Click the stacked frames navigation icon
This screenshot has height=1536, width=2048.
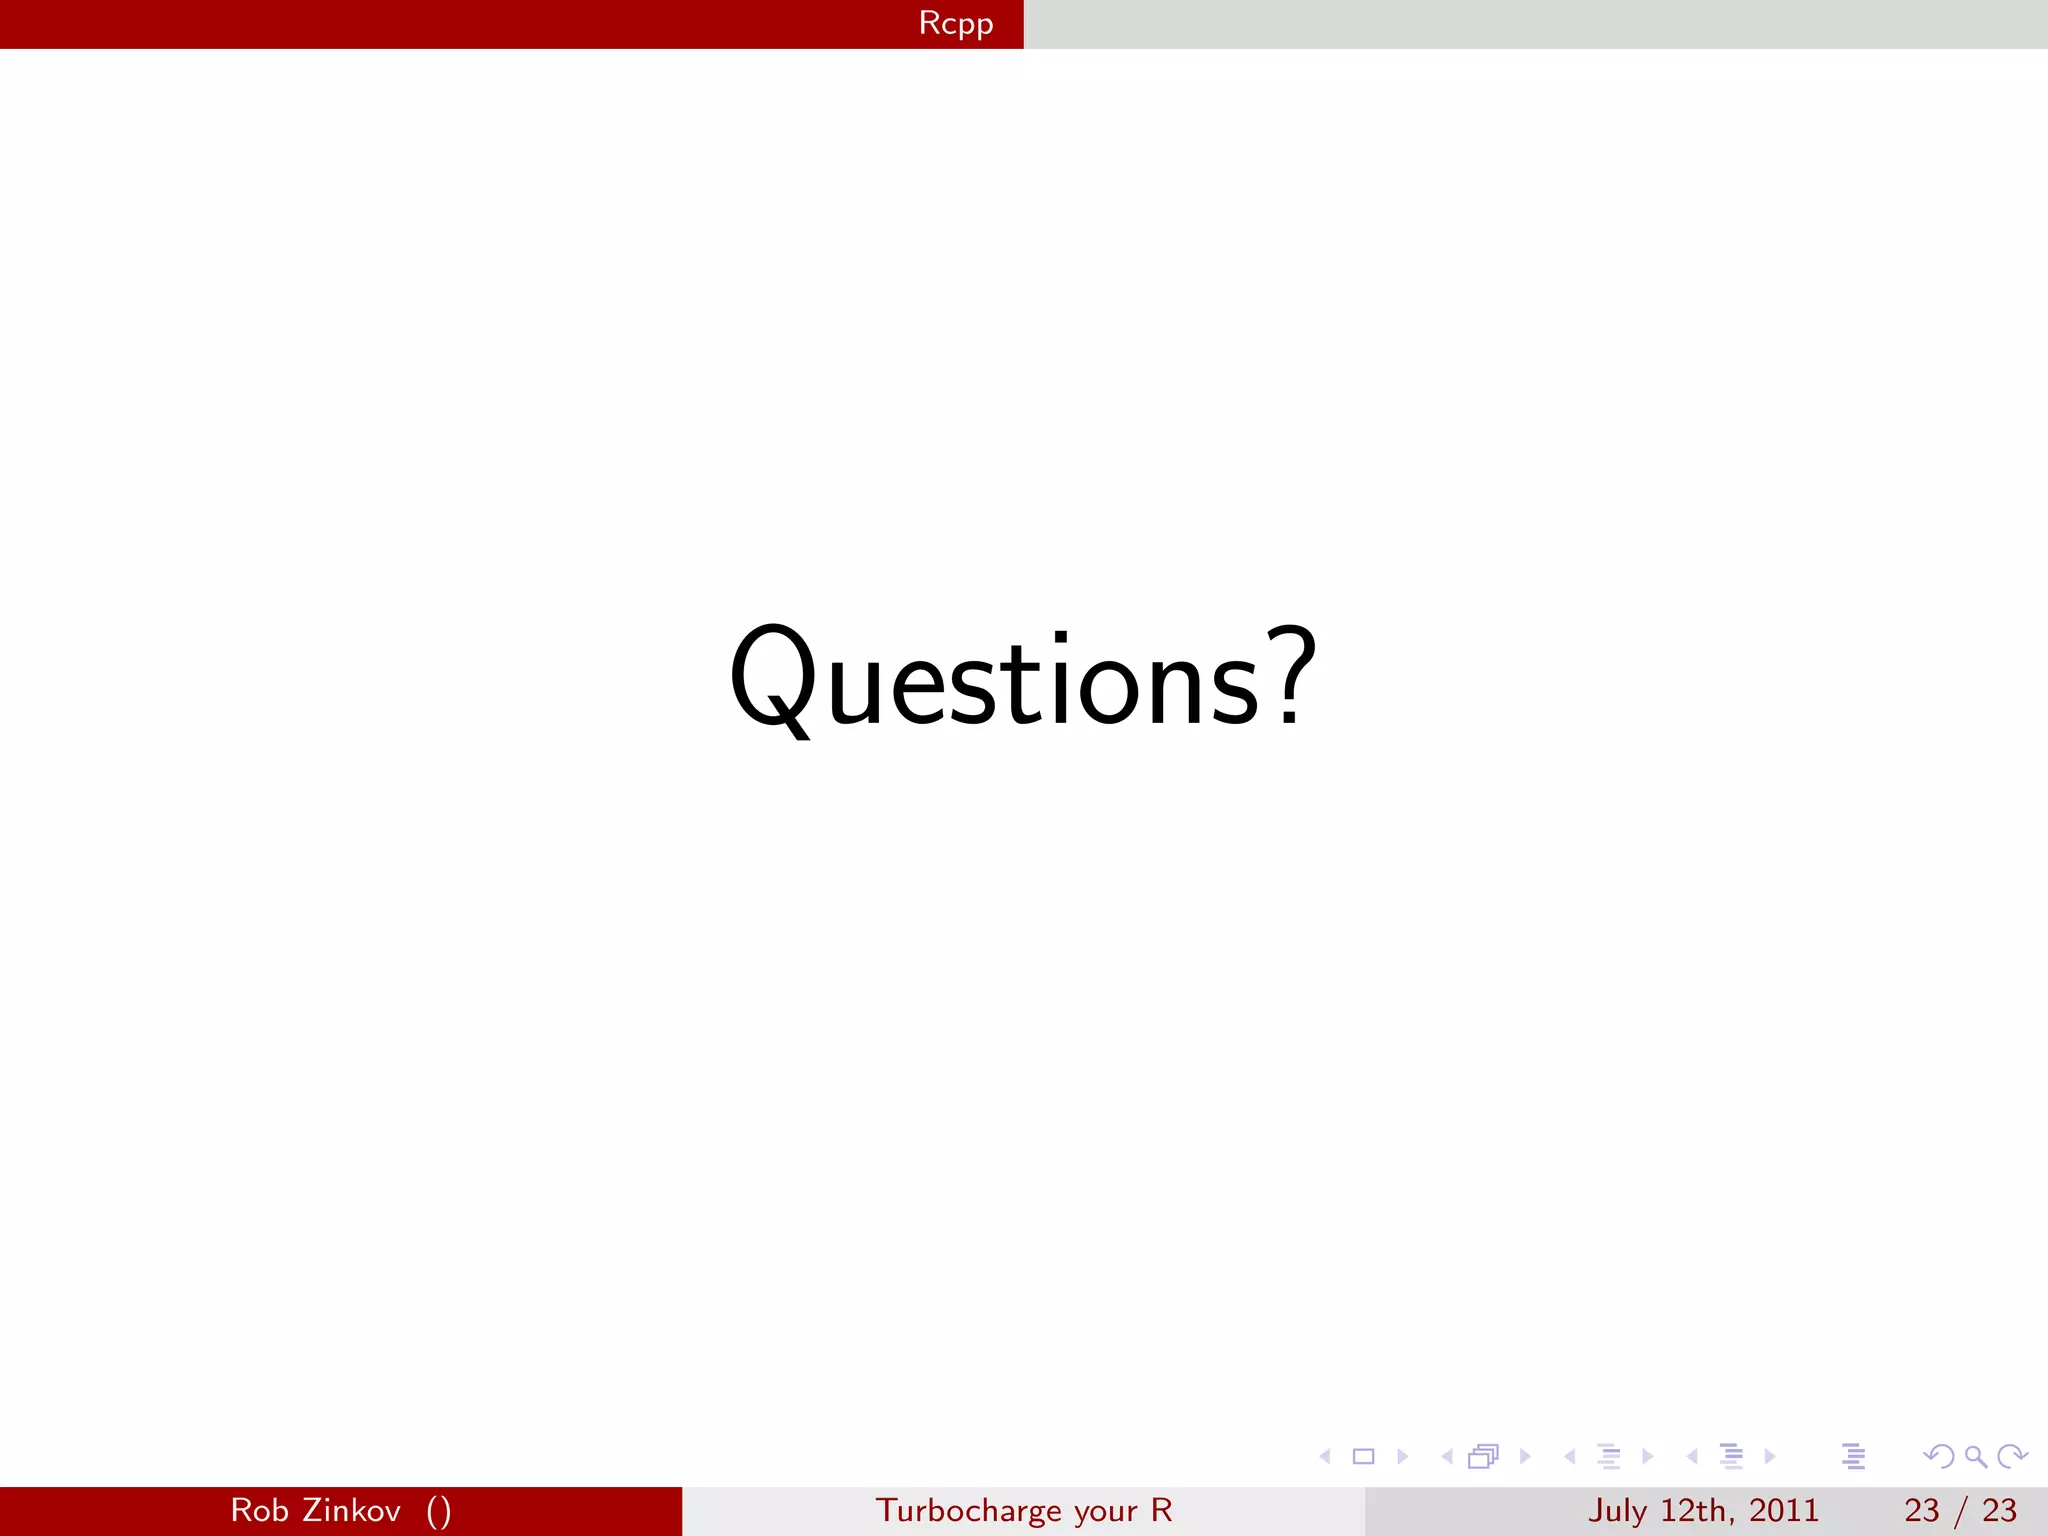click(x=1484, y=1457)
